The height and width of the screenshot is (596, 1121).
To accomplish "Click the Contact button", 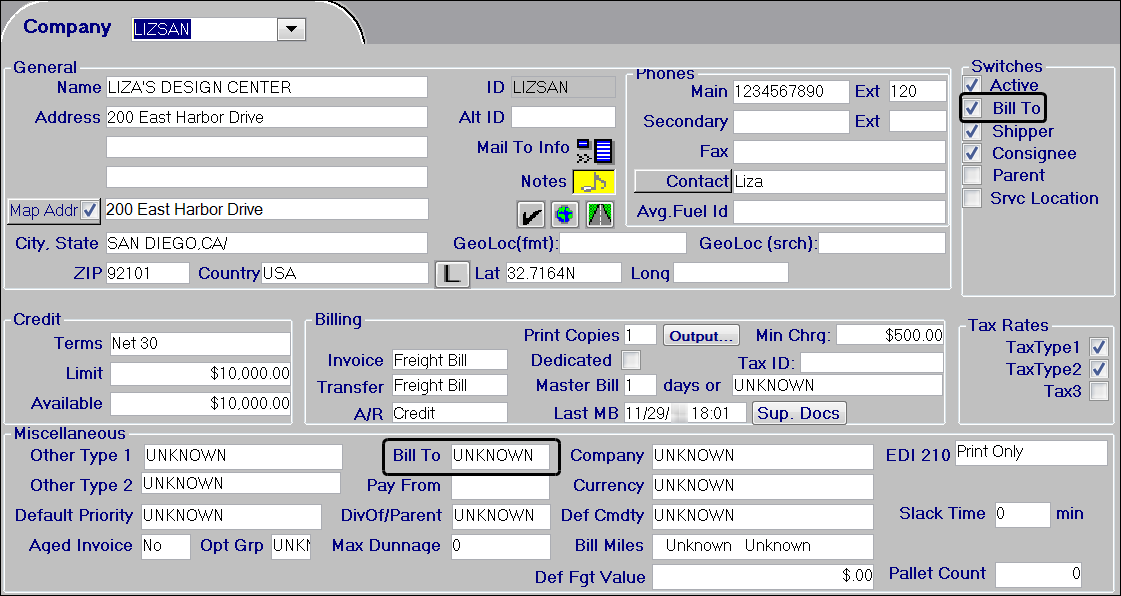I will pyautogui.click(x=683, y=181).
